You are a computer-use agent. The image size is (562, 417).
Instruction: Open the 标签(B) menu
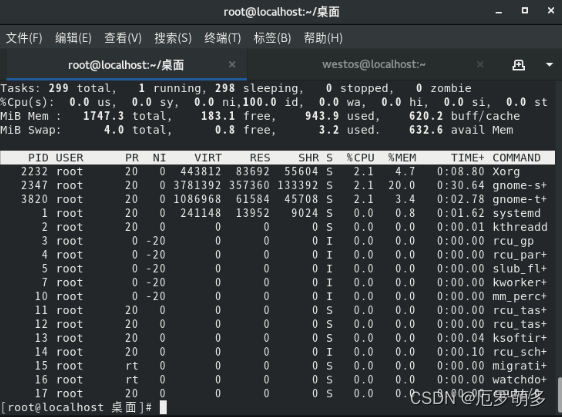pos(272,38)
